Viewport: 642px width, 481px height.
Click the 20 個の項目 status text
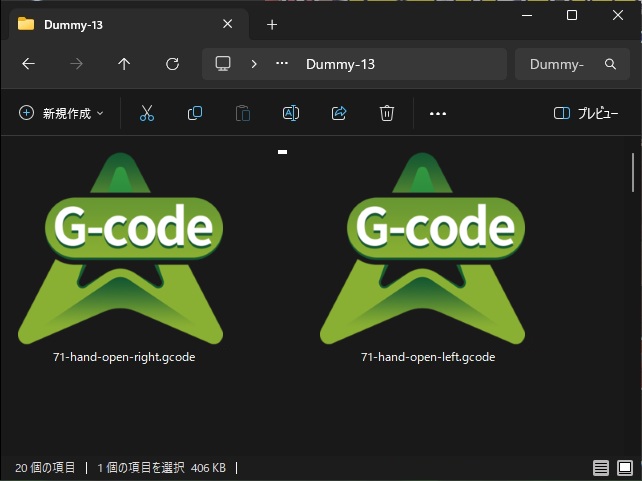tap(45, 467)
